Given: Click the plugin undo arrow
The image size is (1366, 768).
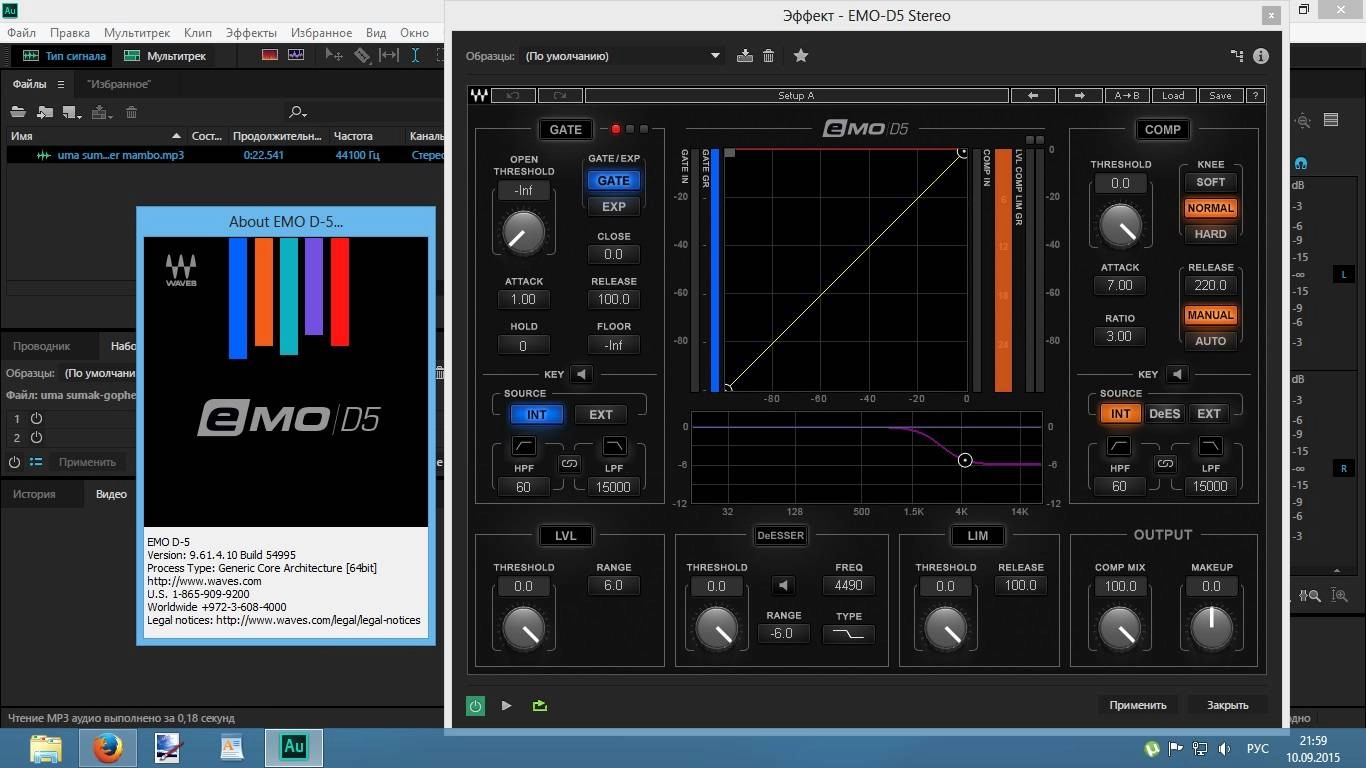Looking at the screenshot, I should click(x=513, y=96).
